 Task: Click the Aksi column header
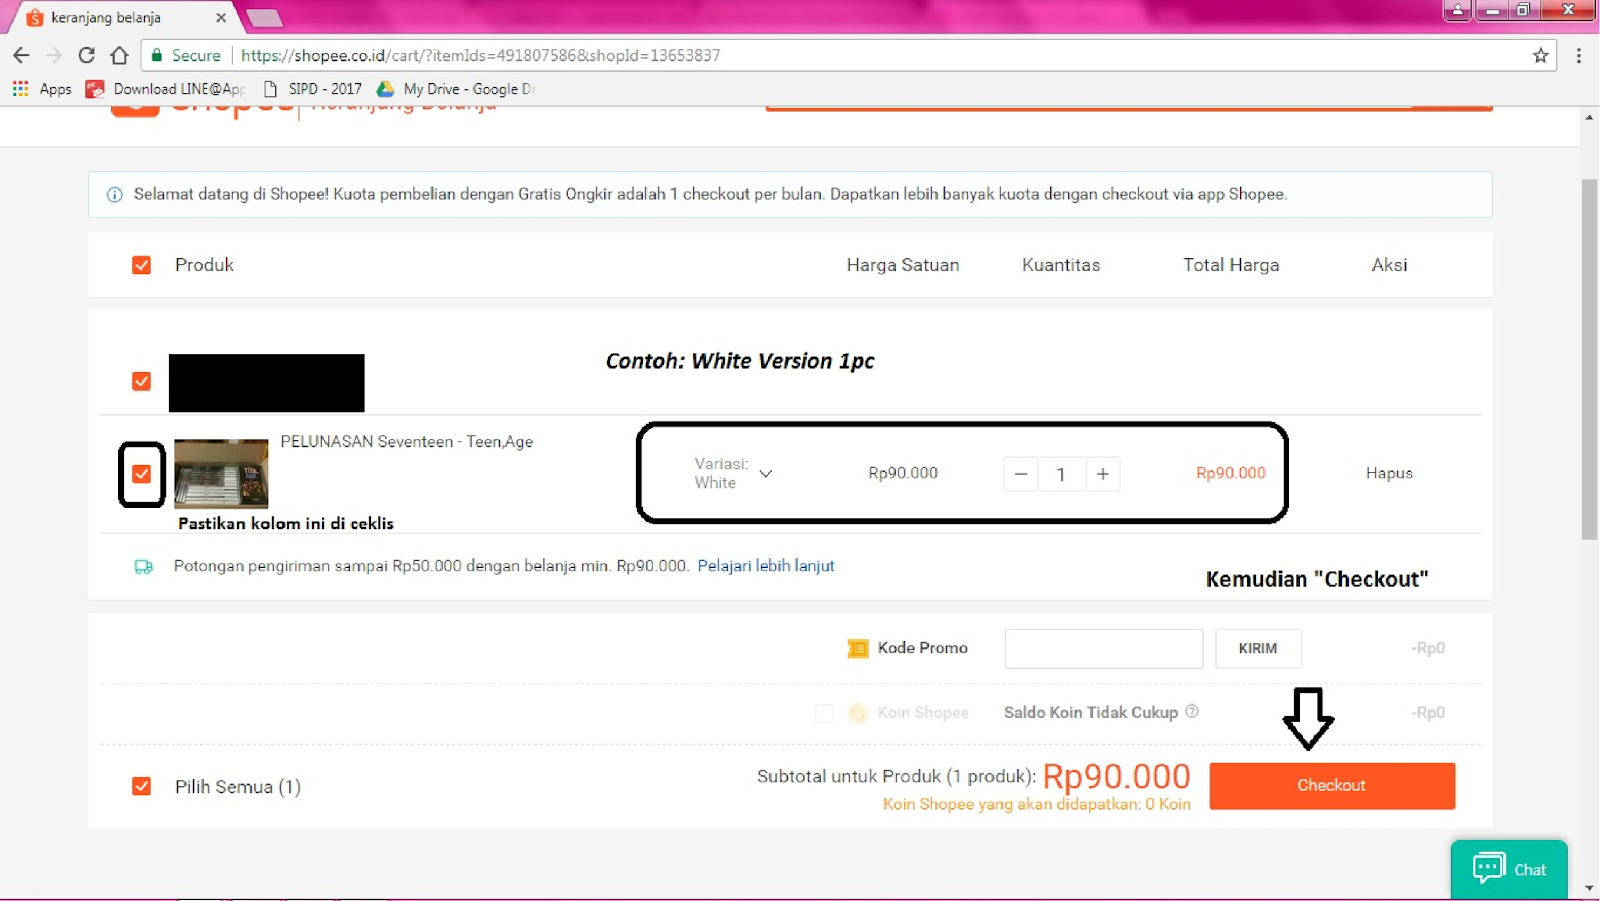point(1389,265)
